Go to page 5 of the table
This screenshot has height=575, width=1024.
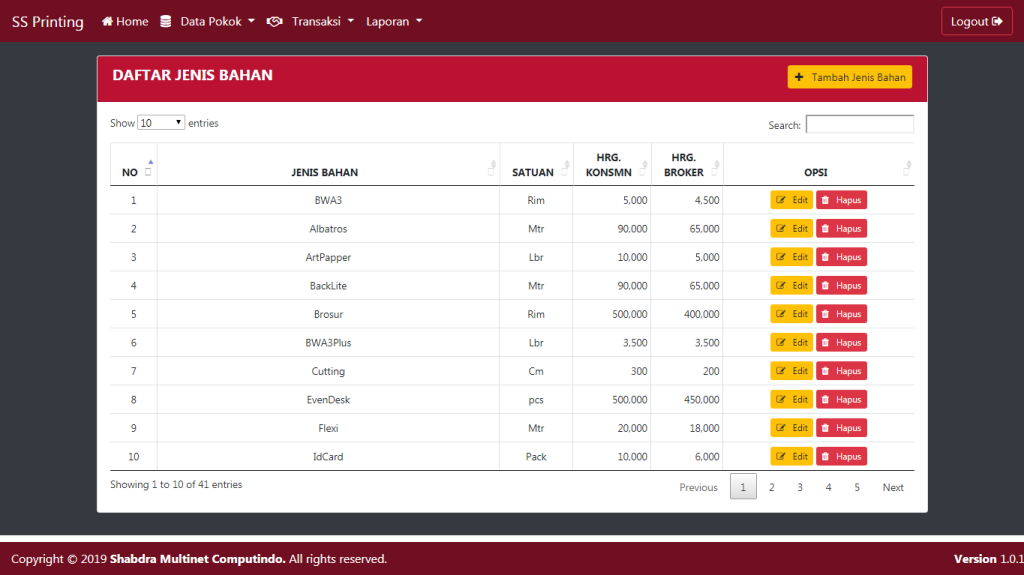[857, 487]
